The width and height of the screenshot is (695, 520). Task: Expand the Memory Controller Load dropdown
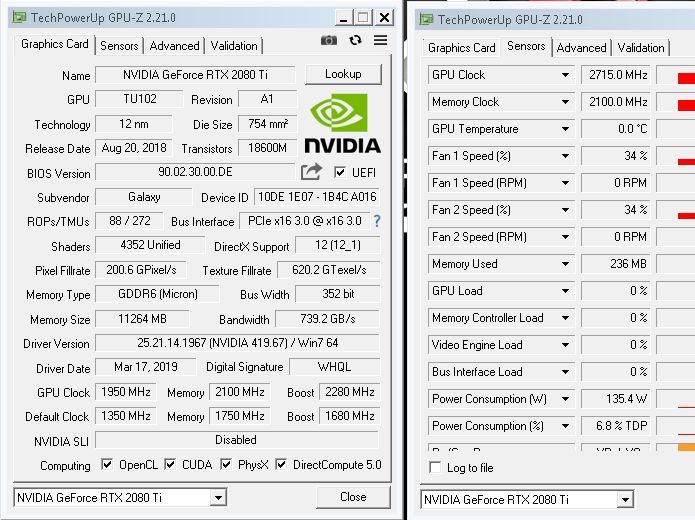click(565, 318)
